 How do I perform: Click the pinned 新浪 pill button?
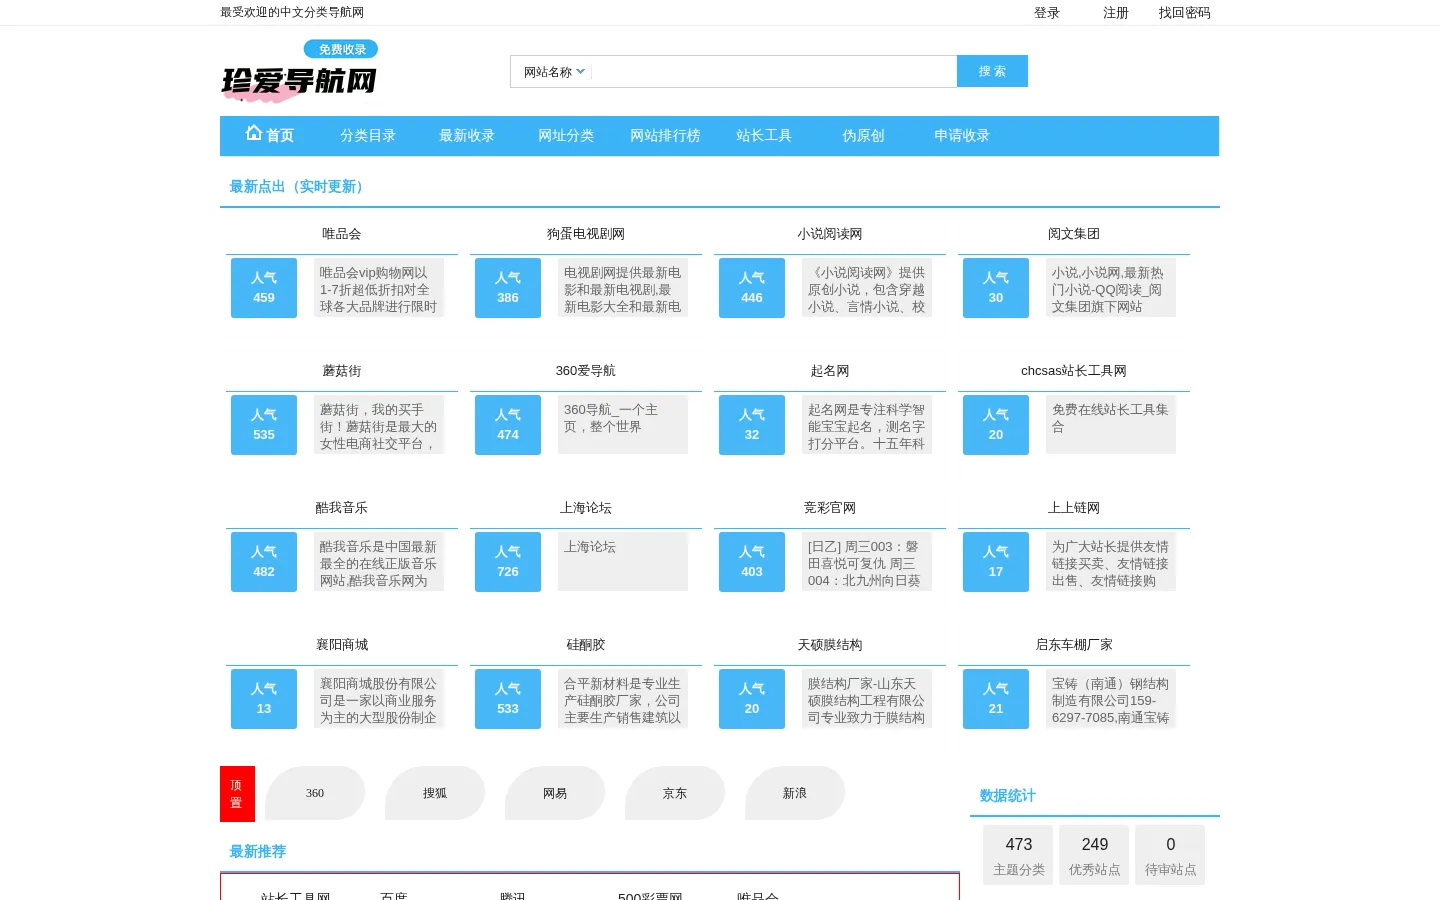pos(795,793)
